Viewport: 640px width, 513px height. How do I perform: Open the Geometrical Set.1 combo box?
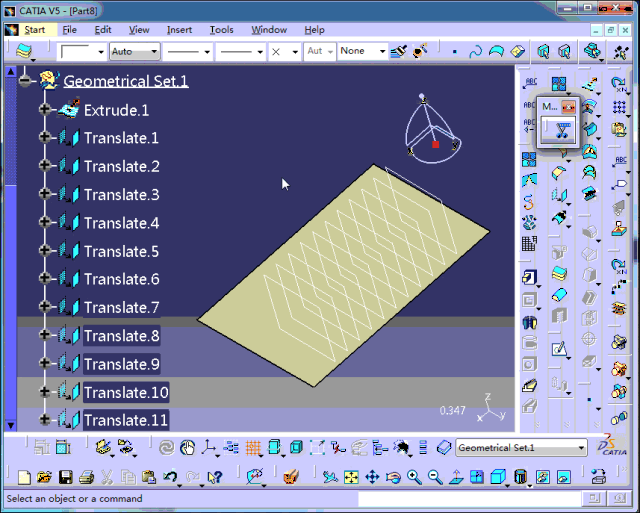[x=521, y=448]
